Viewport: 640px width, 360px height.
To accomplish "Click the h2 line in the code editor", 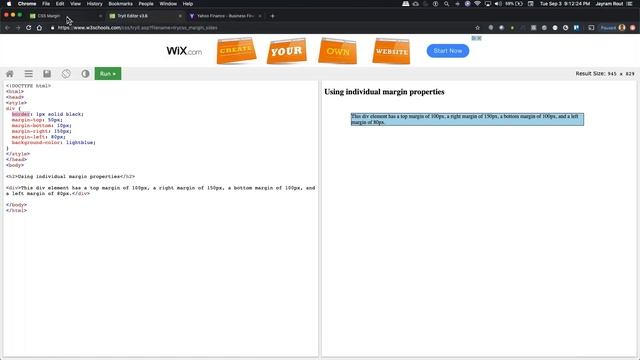I will pos(70,176).
